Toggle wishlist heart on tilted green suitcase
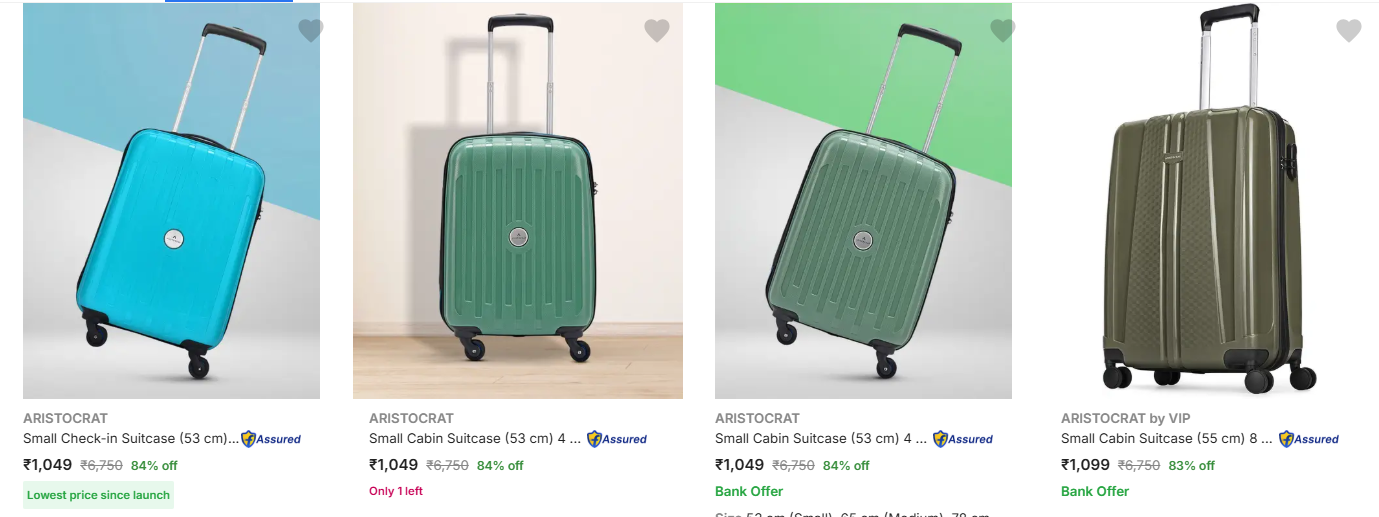Viewport: 1379px width, 517px height. 1002,31
